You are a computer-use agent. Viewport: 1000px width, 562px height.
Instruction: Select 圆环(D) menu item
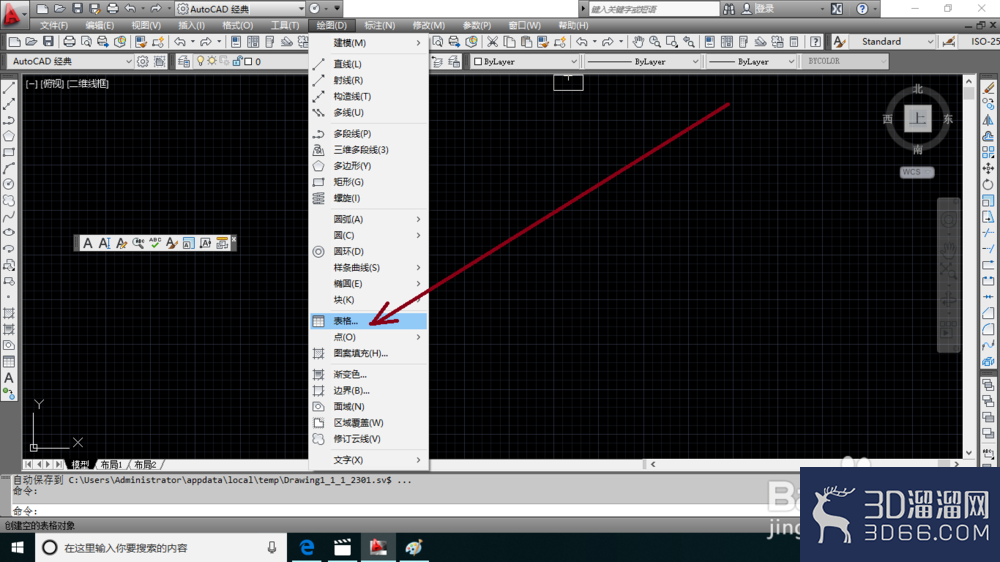tap(369, 252)
